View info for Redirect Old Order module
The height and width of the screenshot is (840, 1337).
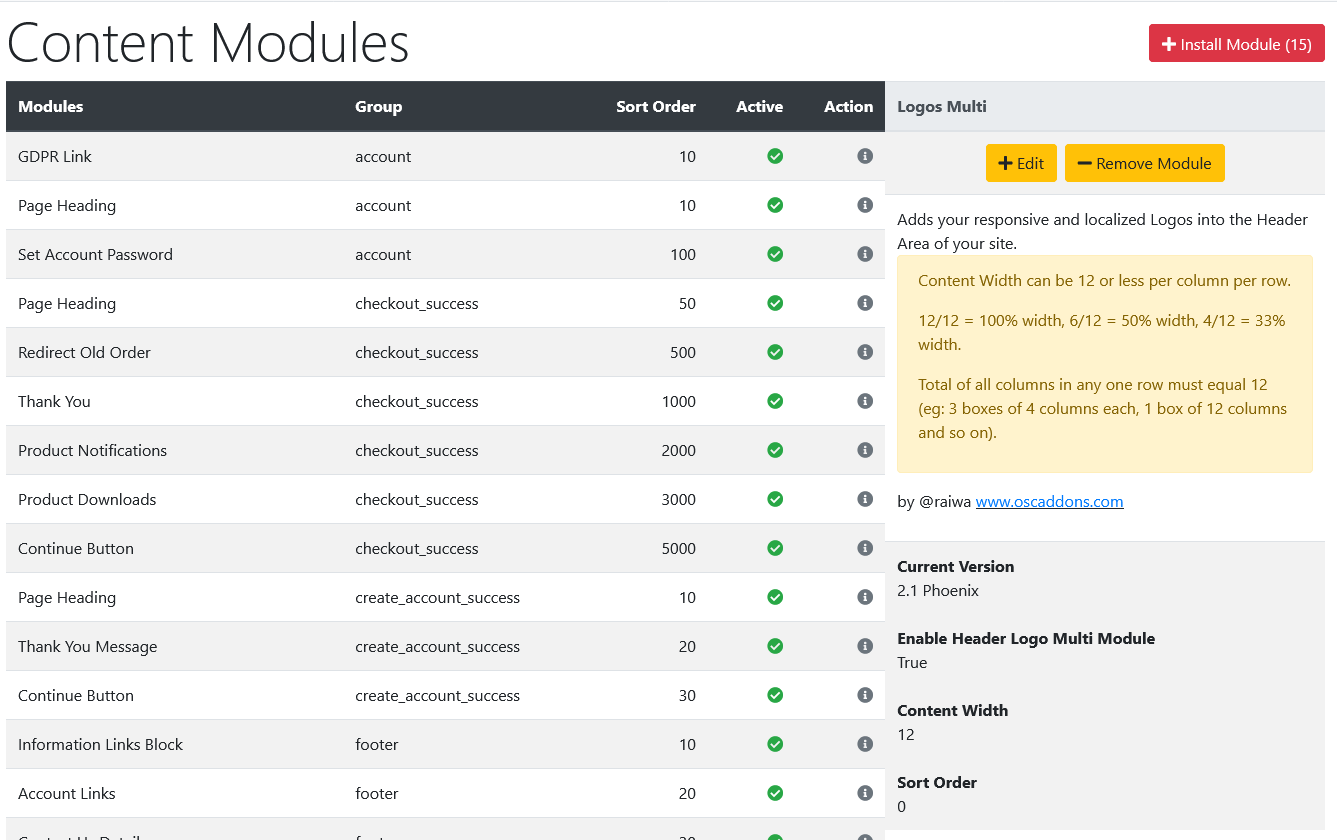865,352
